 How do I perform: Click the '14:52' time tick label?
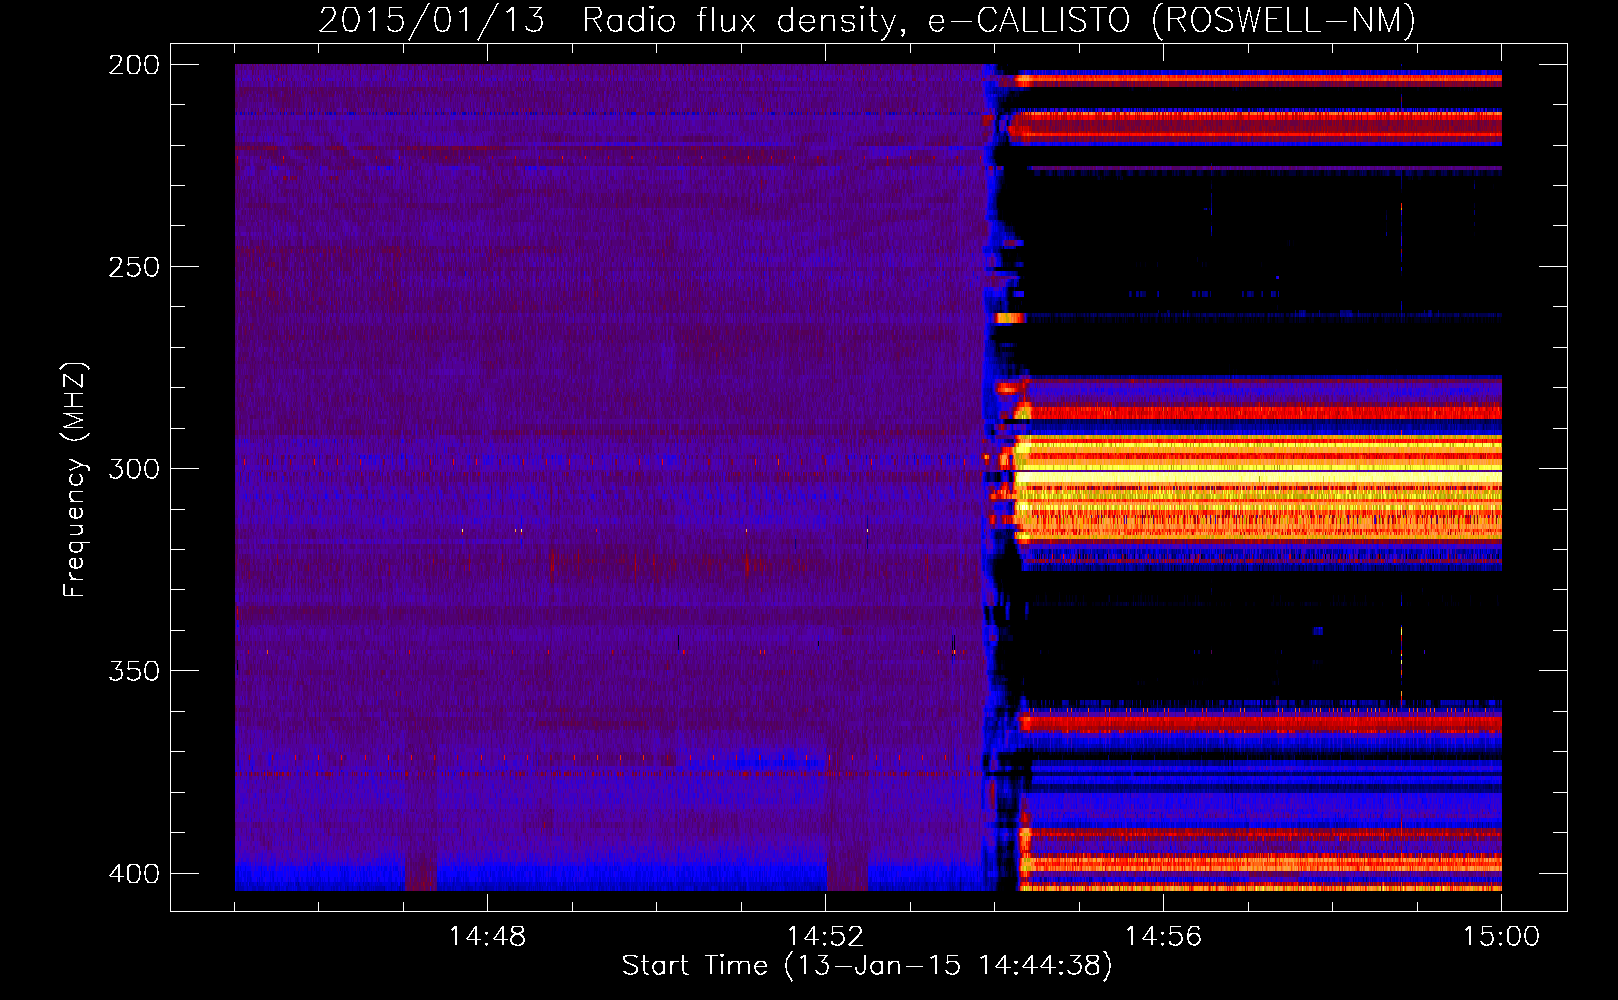tap(825, 937)
